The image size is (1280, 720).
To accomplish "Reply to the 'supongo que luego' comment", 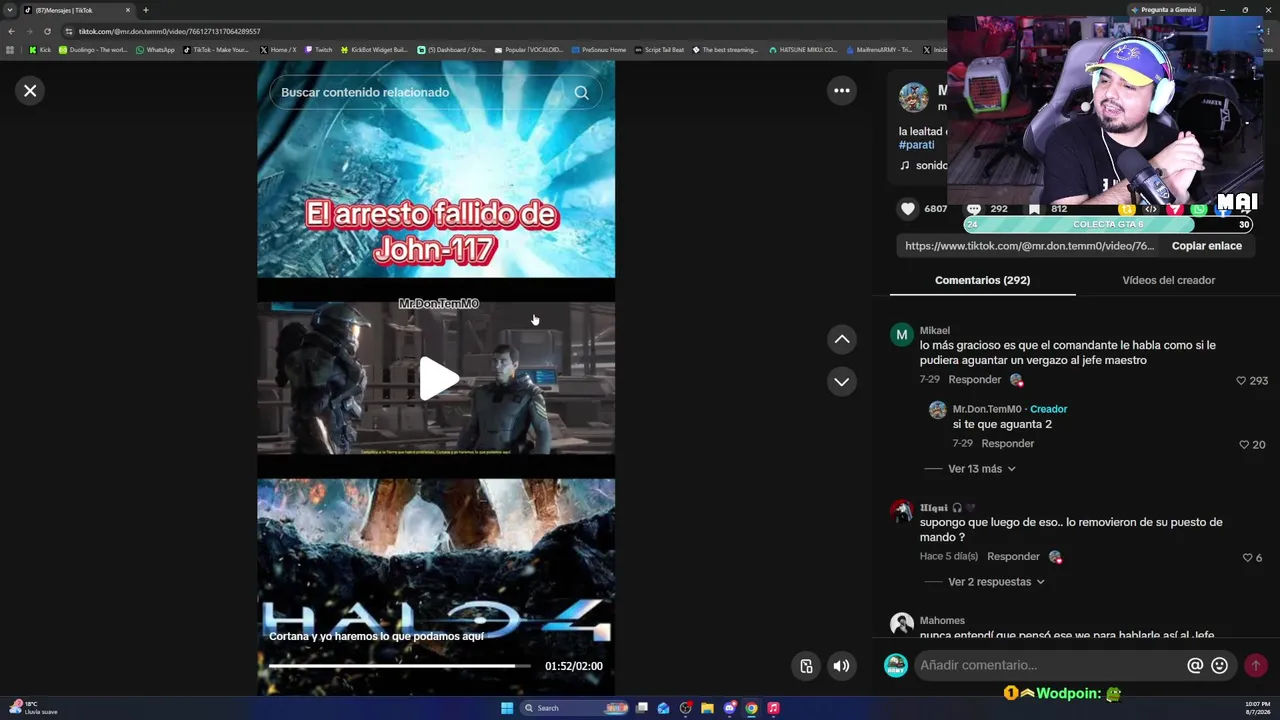I will click(x=1013, y=557).
